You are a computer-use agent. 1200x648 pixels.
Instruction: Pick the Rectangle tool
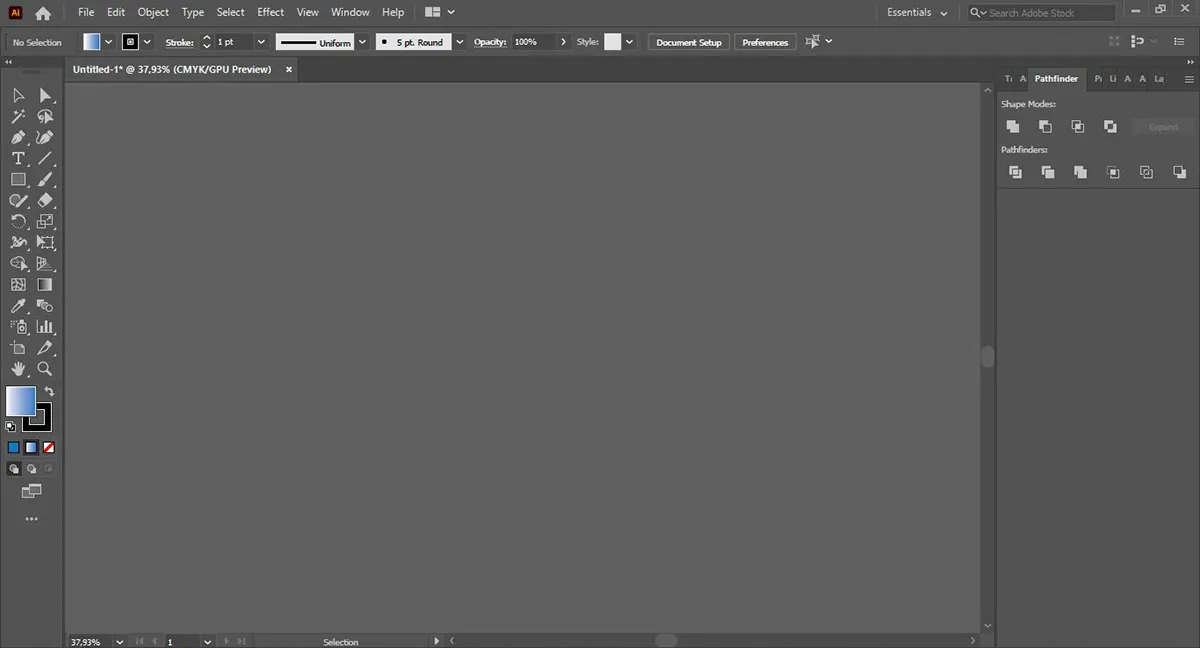click(x=18, y=179)
